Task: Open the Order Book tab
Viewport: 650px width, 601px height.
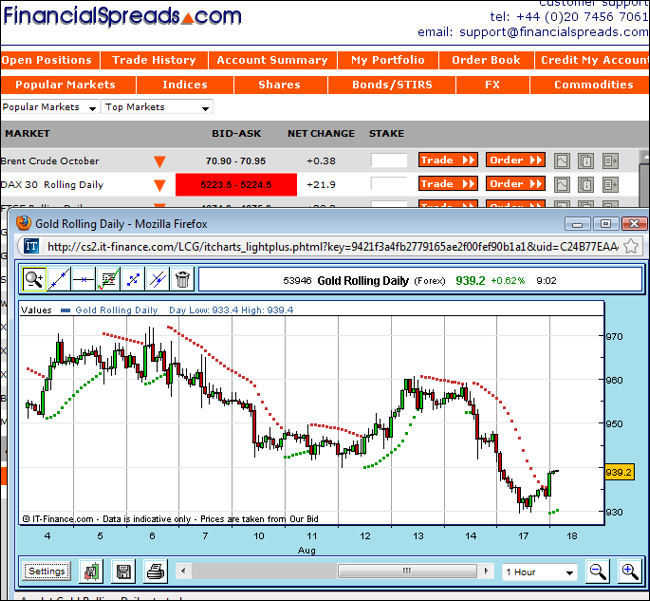Action: pos(486,60)
